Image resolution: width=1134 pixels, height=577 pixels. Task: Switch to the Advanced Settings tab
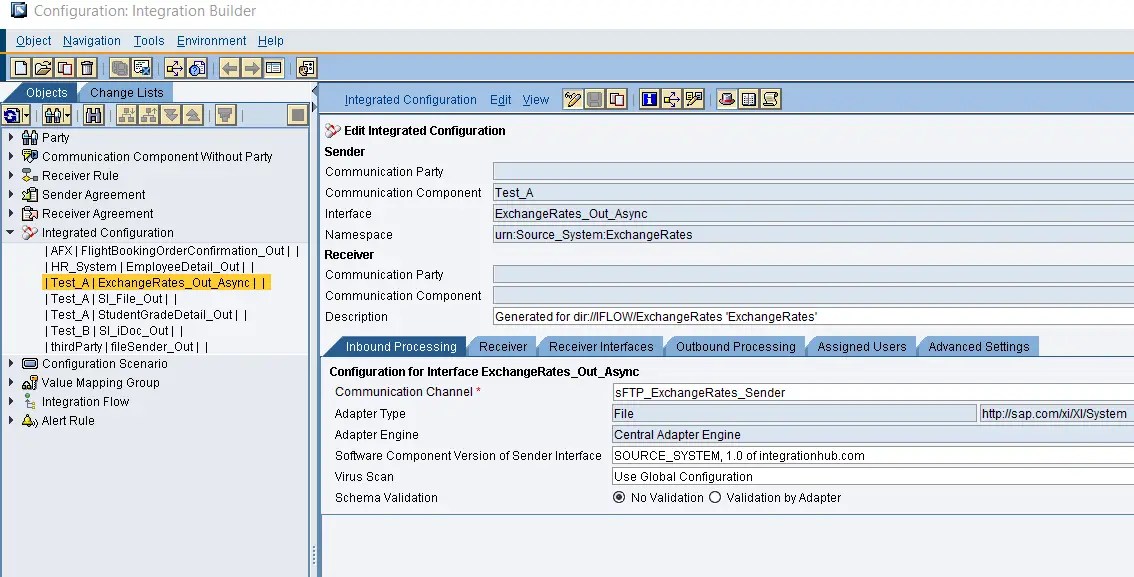978,346
